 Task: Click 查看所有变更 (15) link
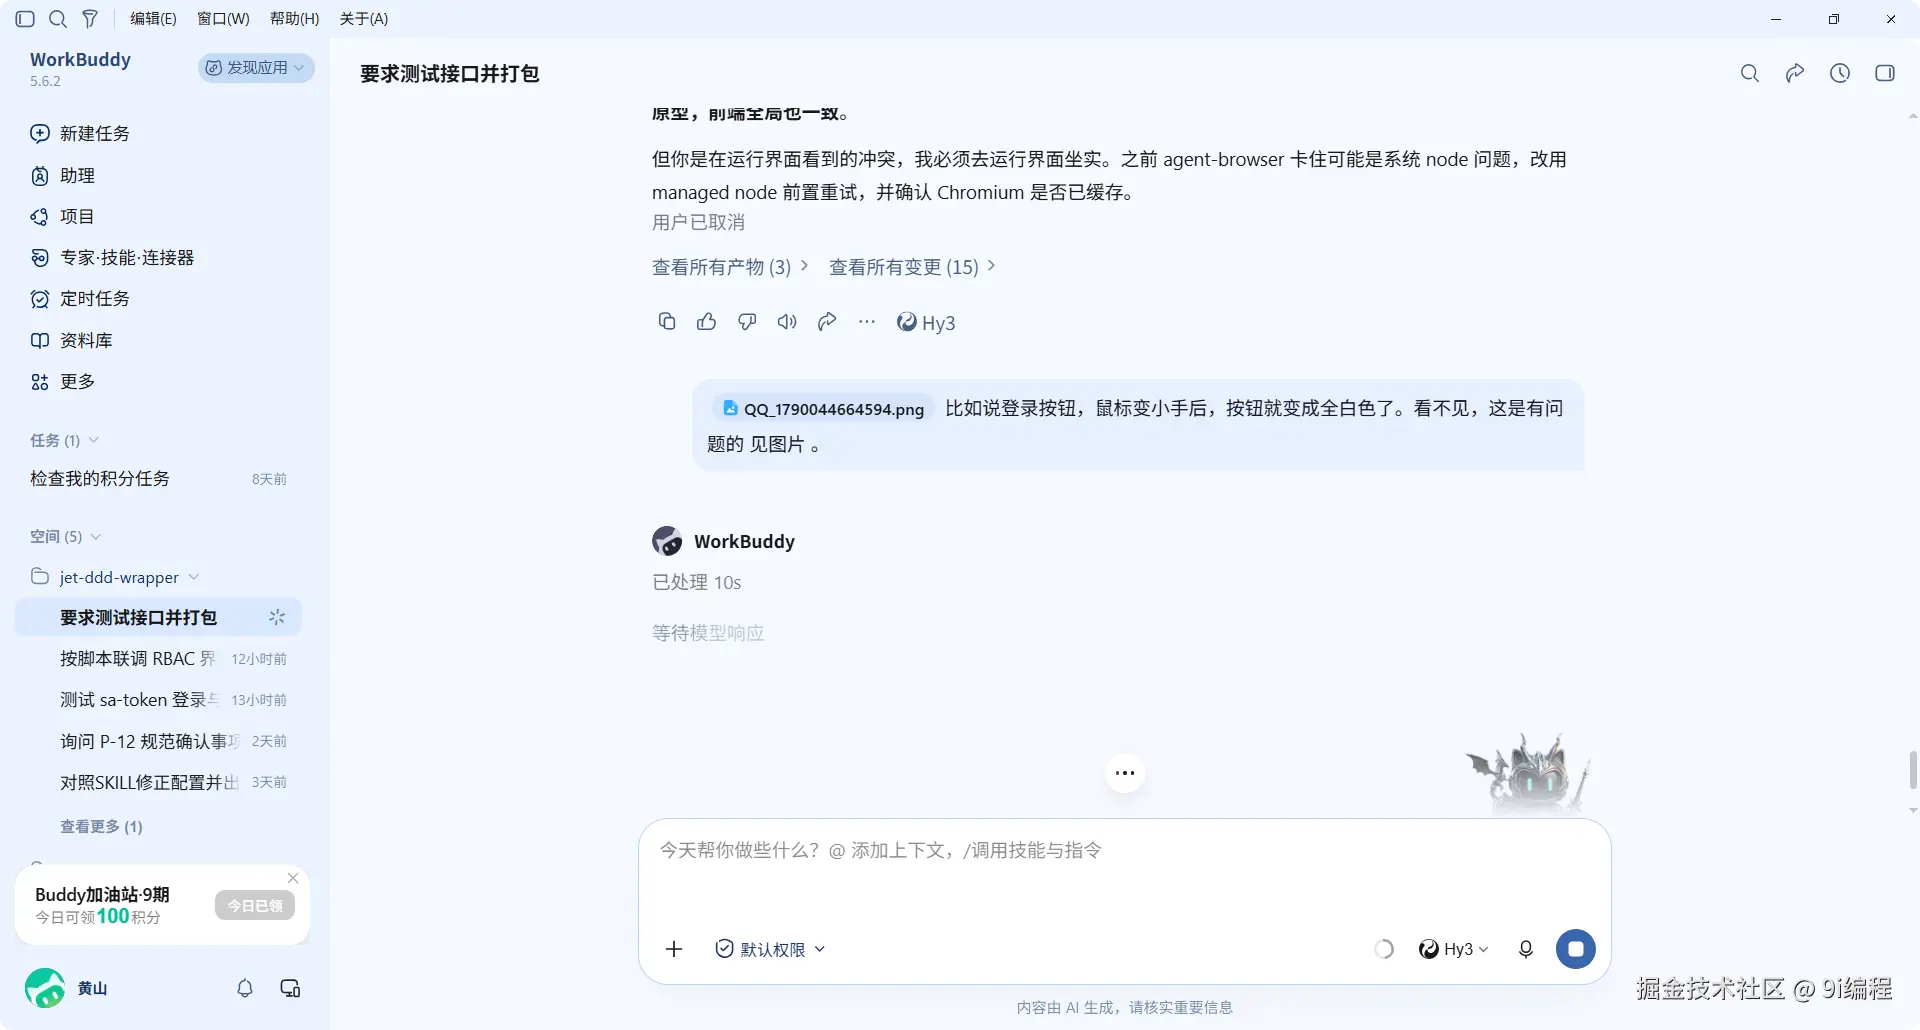(912, 267)
